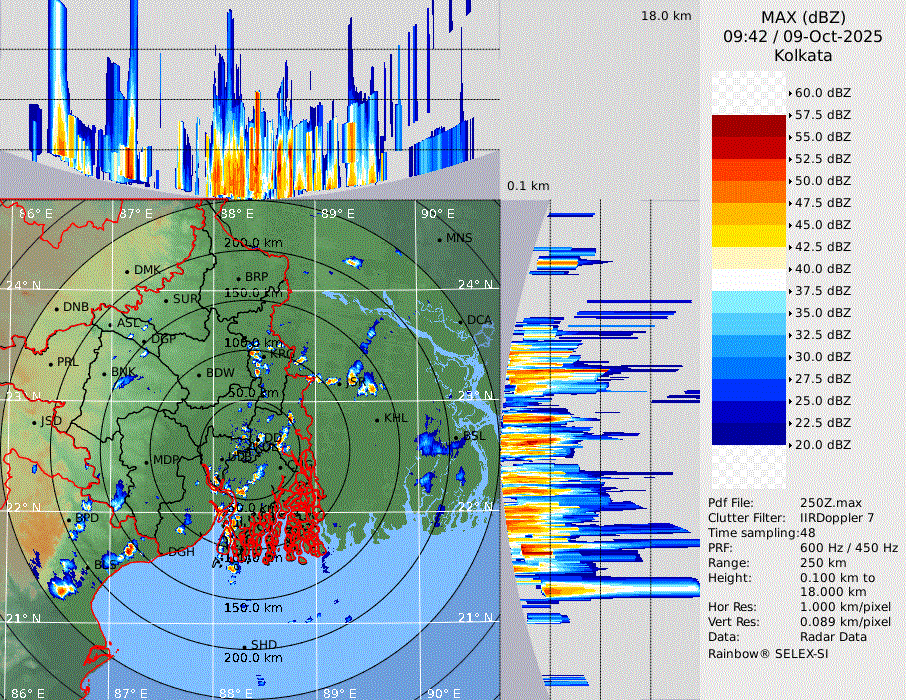906x700 pixels.
Task: Click the SHD station marker
Action: 244,646
